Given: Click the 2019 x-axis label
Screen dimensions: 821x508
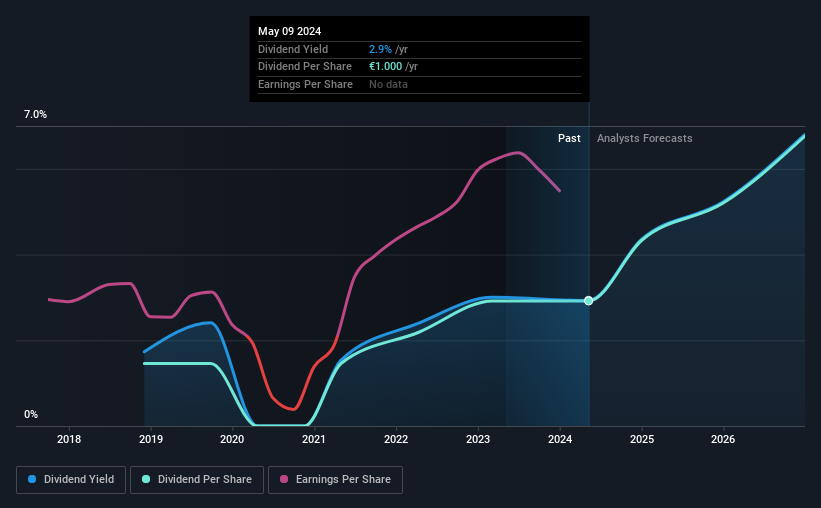Looking at the screenshot, I should click(151, 439).
